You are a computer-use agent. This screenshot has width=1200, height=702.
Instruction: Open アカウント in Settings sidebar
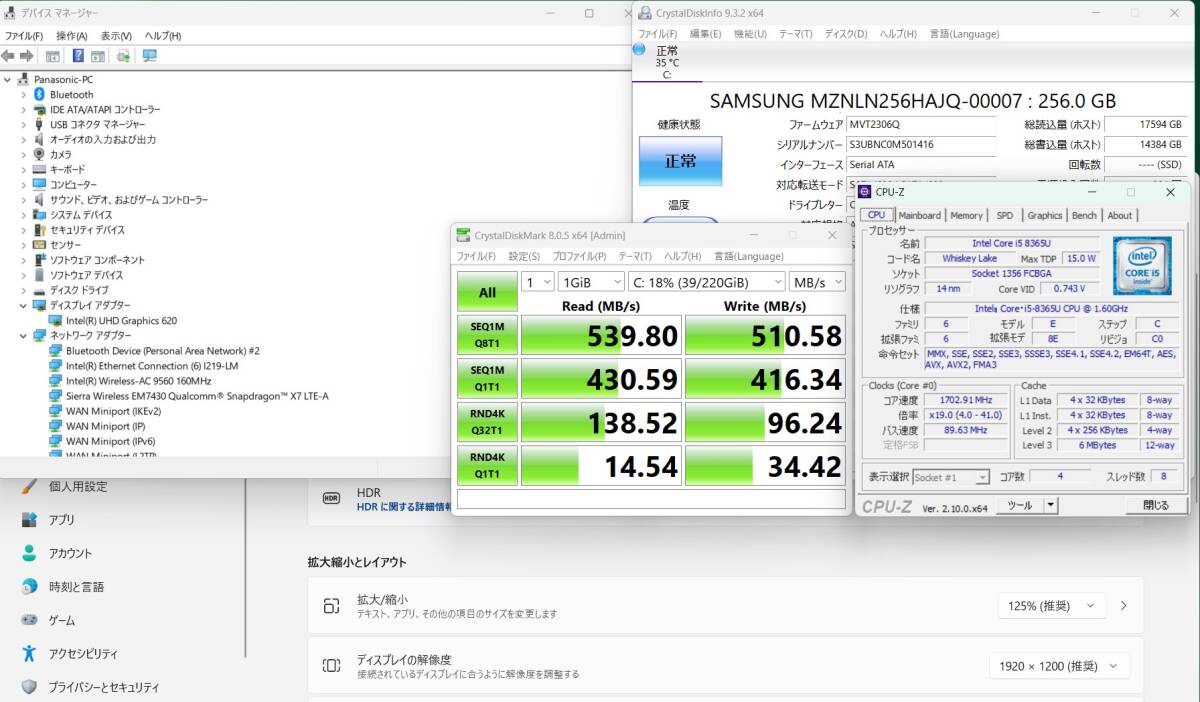[x=70, y=554]
